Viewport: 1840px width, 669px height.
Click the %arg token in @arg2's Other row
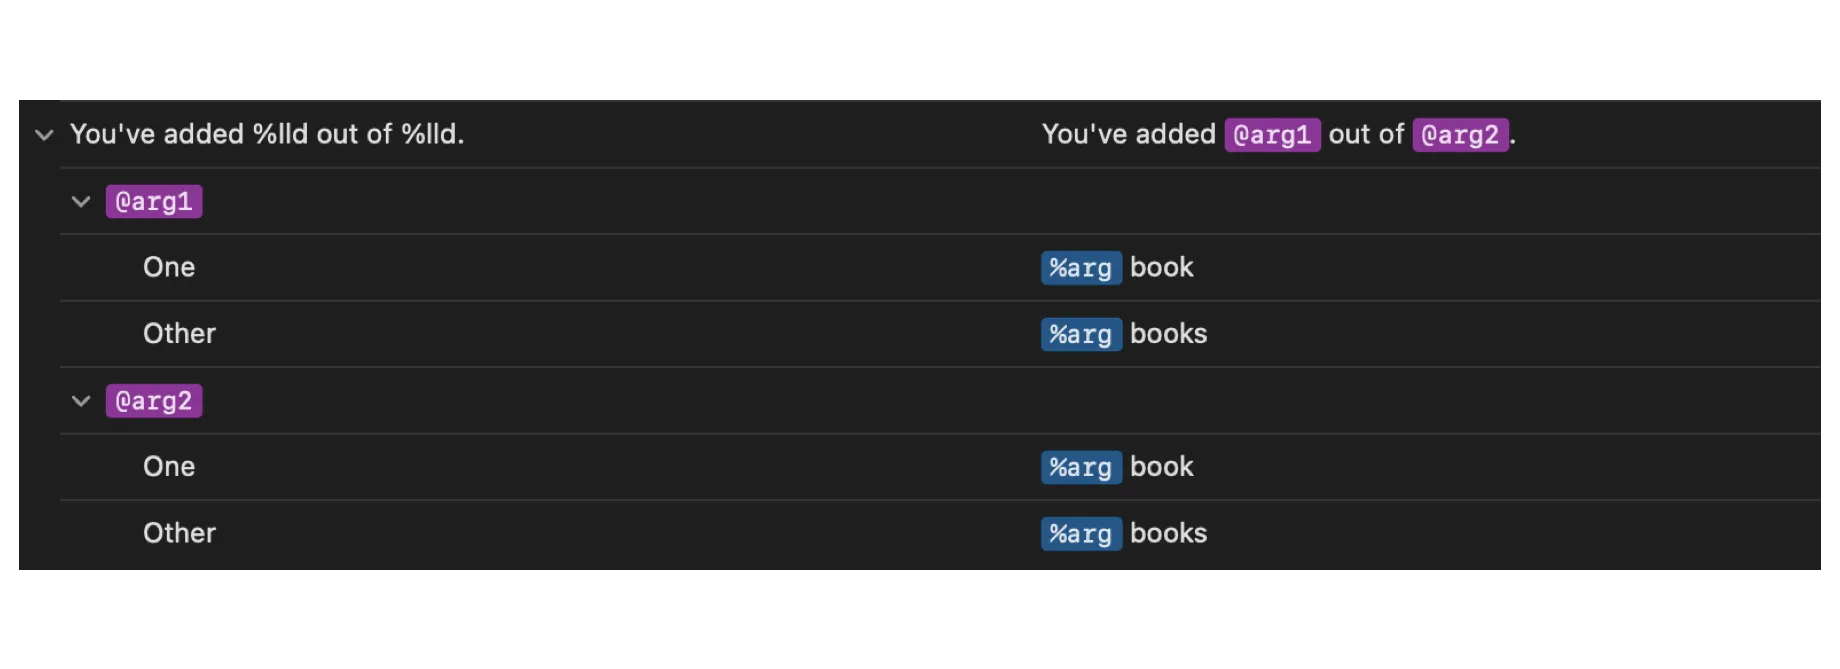1081,534
